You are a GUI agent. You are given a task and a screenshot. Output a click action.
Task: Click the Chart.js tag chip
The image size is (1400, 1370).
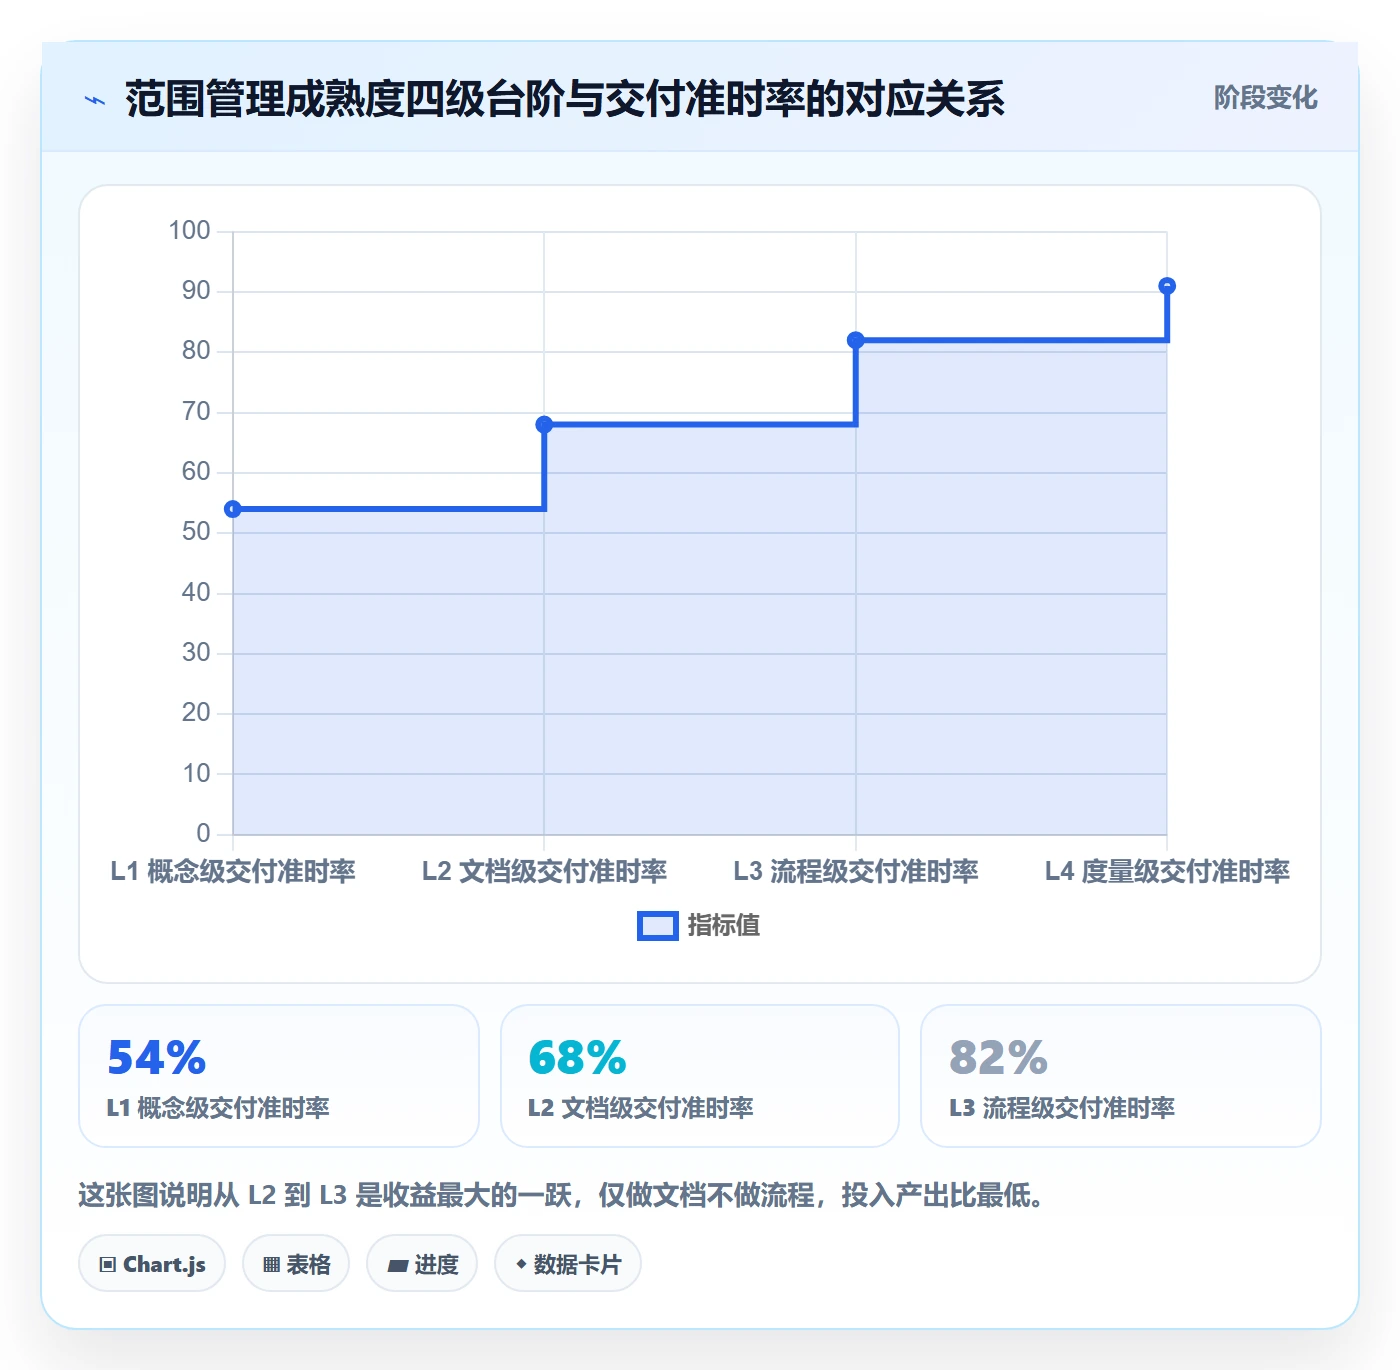152,1264
